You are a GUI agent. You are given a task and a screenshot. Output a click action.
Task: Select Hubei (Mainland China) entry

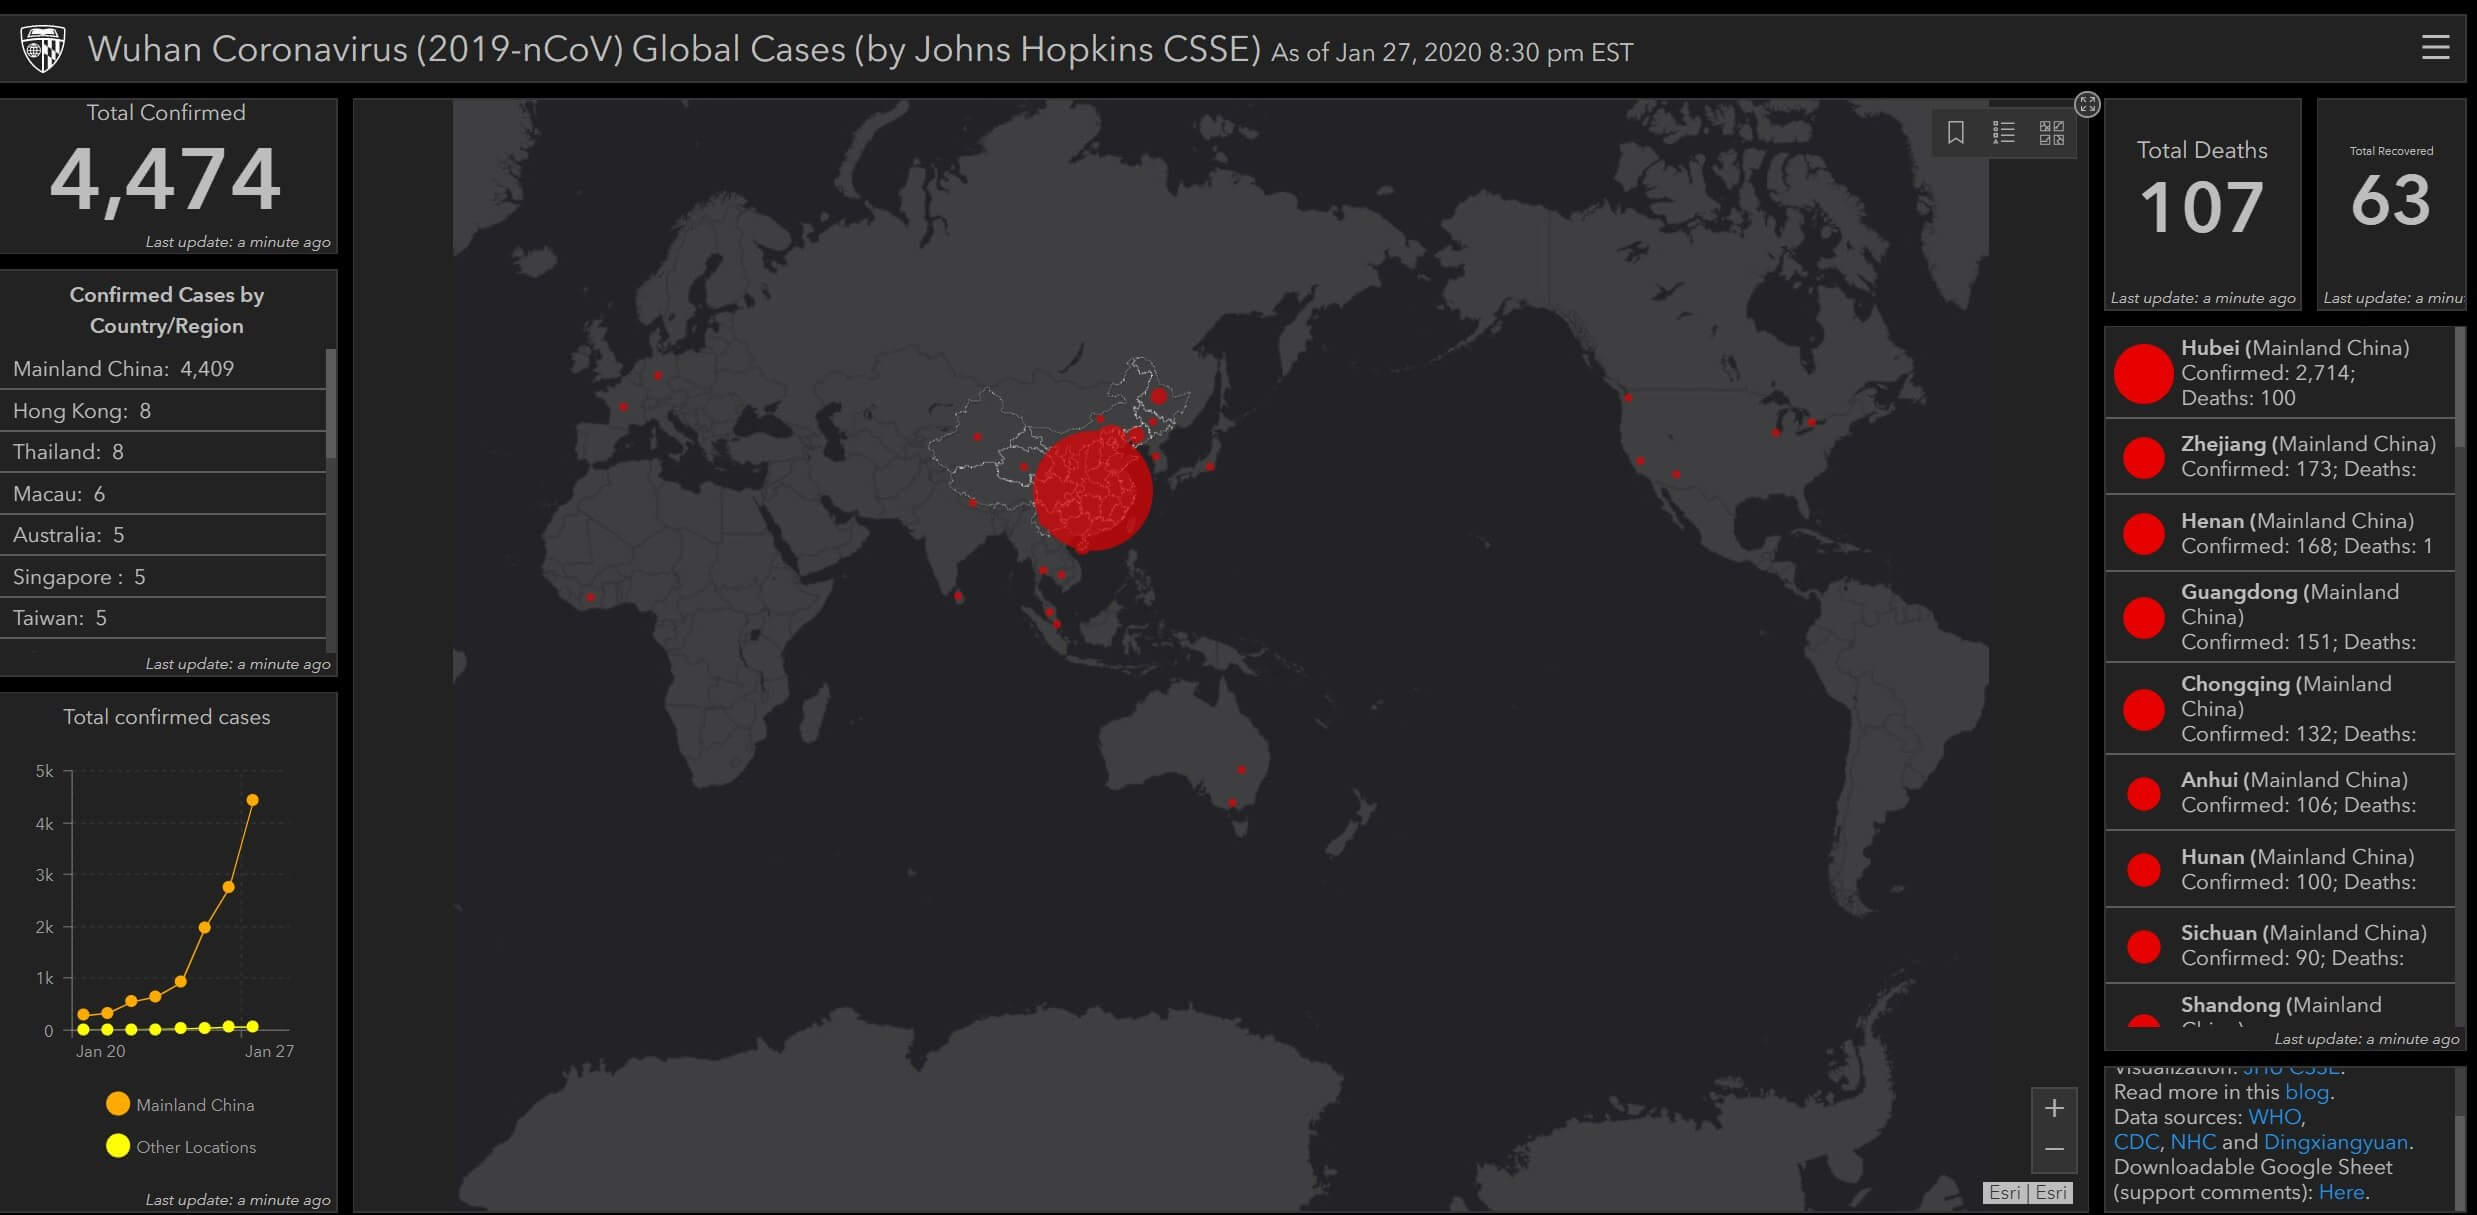click(x=2280, y=372)
